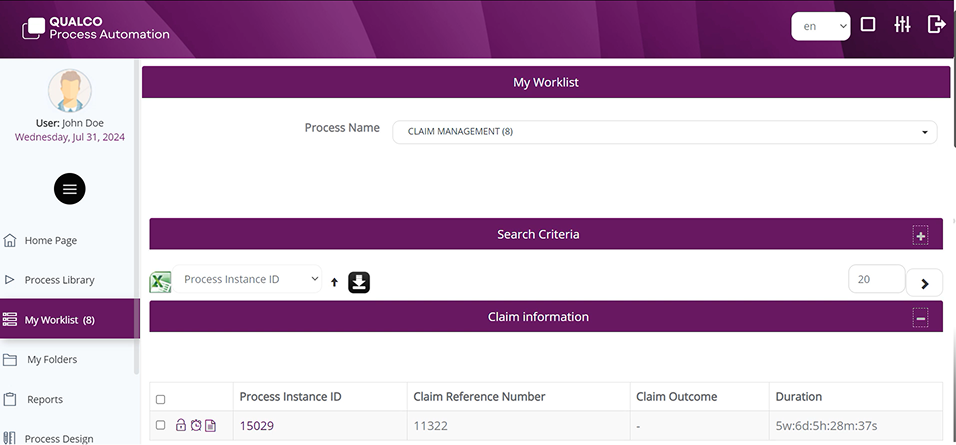The width and height of the screenshot is (956, 445).
Task: Click the date Wednesday, Jul 31, 2024
Action: tap(70, 137)
